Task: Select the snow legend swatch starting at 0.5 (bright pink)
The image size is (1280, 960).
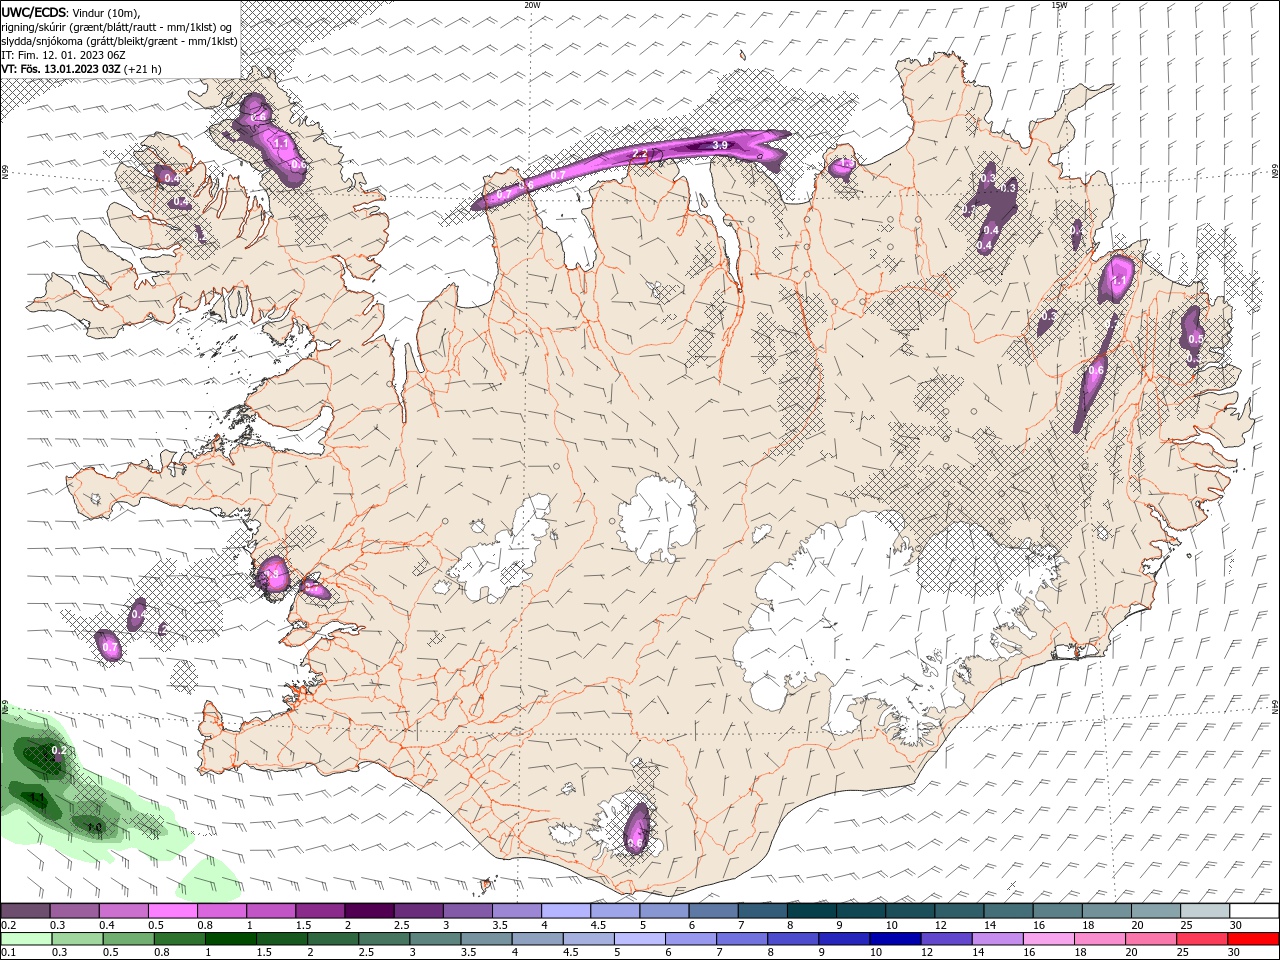Action: coord(172,911)
